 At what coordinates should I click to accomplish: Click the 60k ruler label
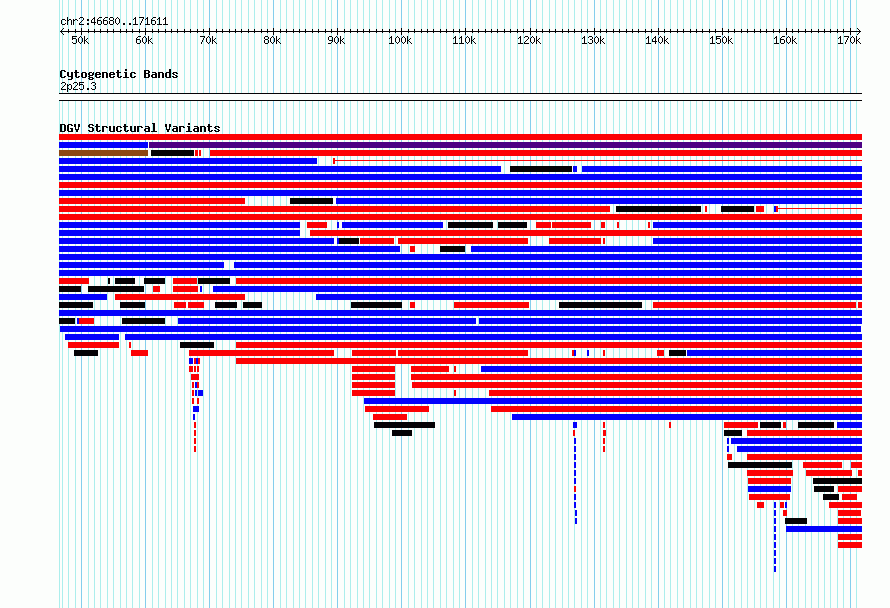click(144, 41)
